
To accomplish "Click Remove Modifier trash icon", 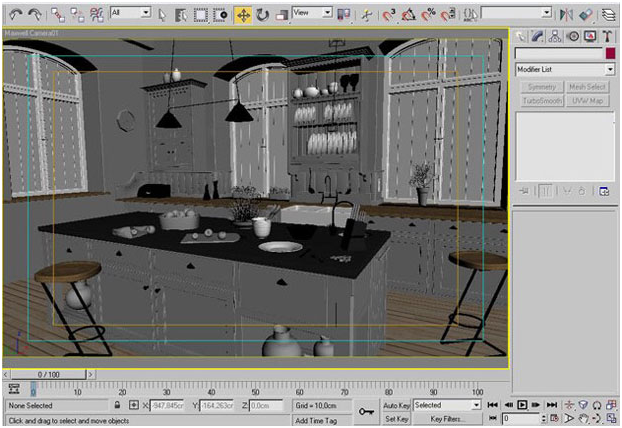I will 582,191.
